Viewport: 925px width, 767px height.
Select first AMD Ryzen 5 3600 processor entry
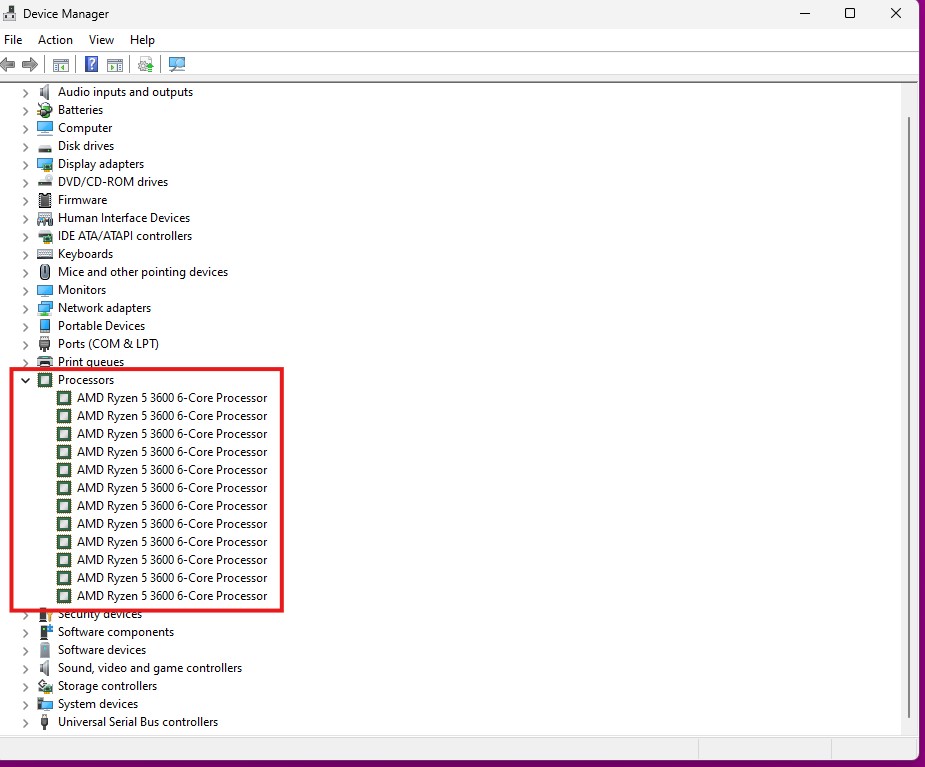(x=171, y=398)
